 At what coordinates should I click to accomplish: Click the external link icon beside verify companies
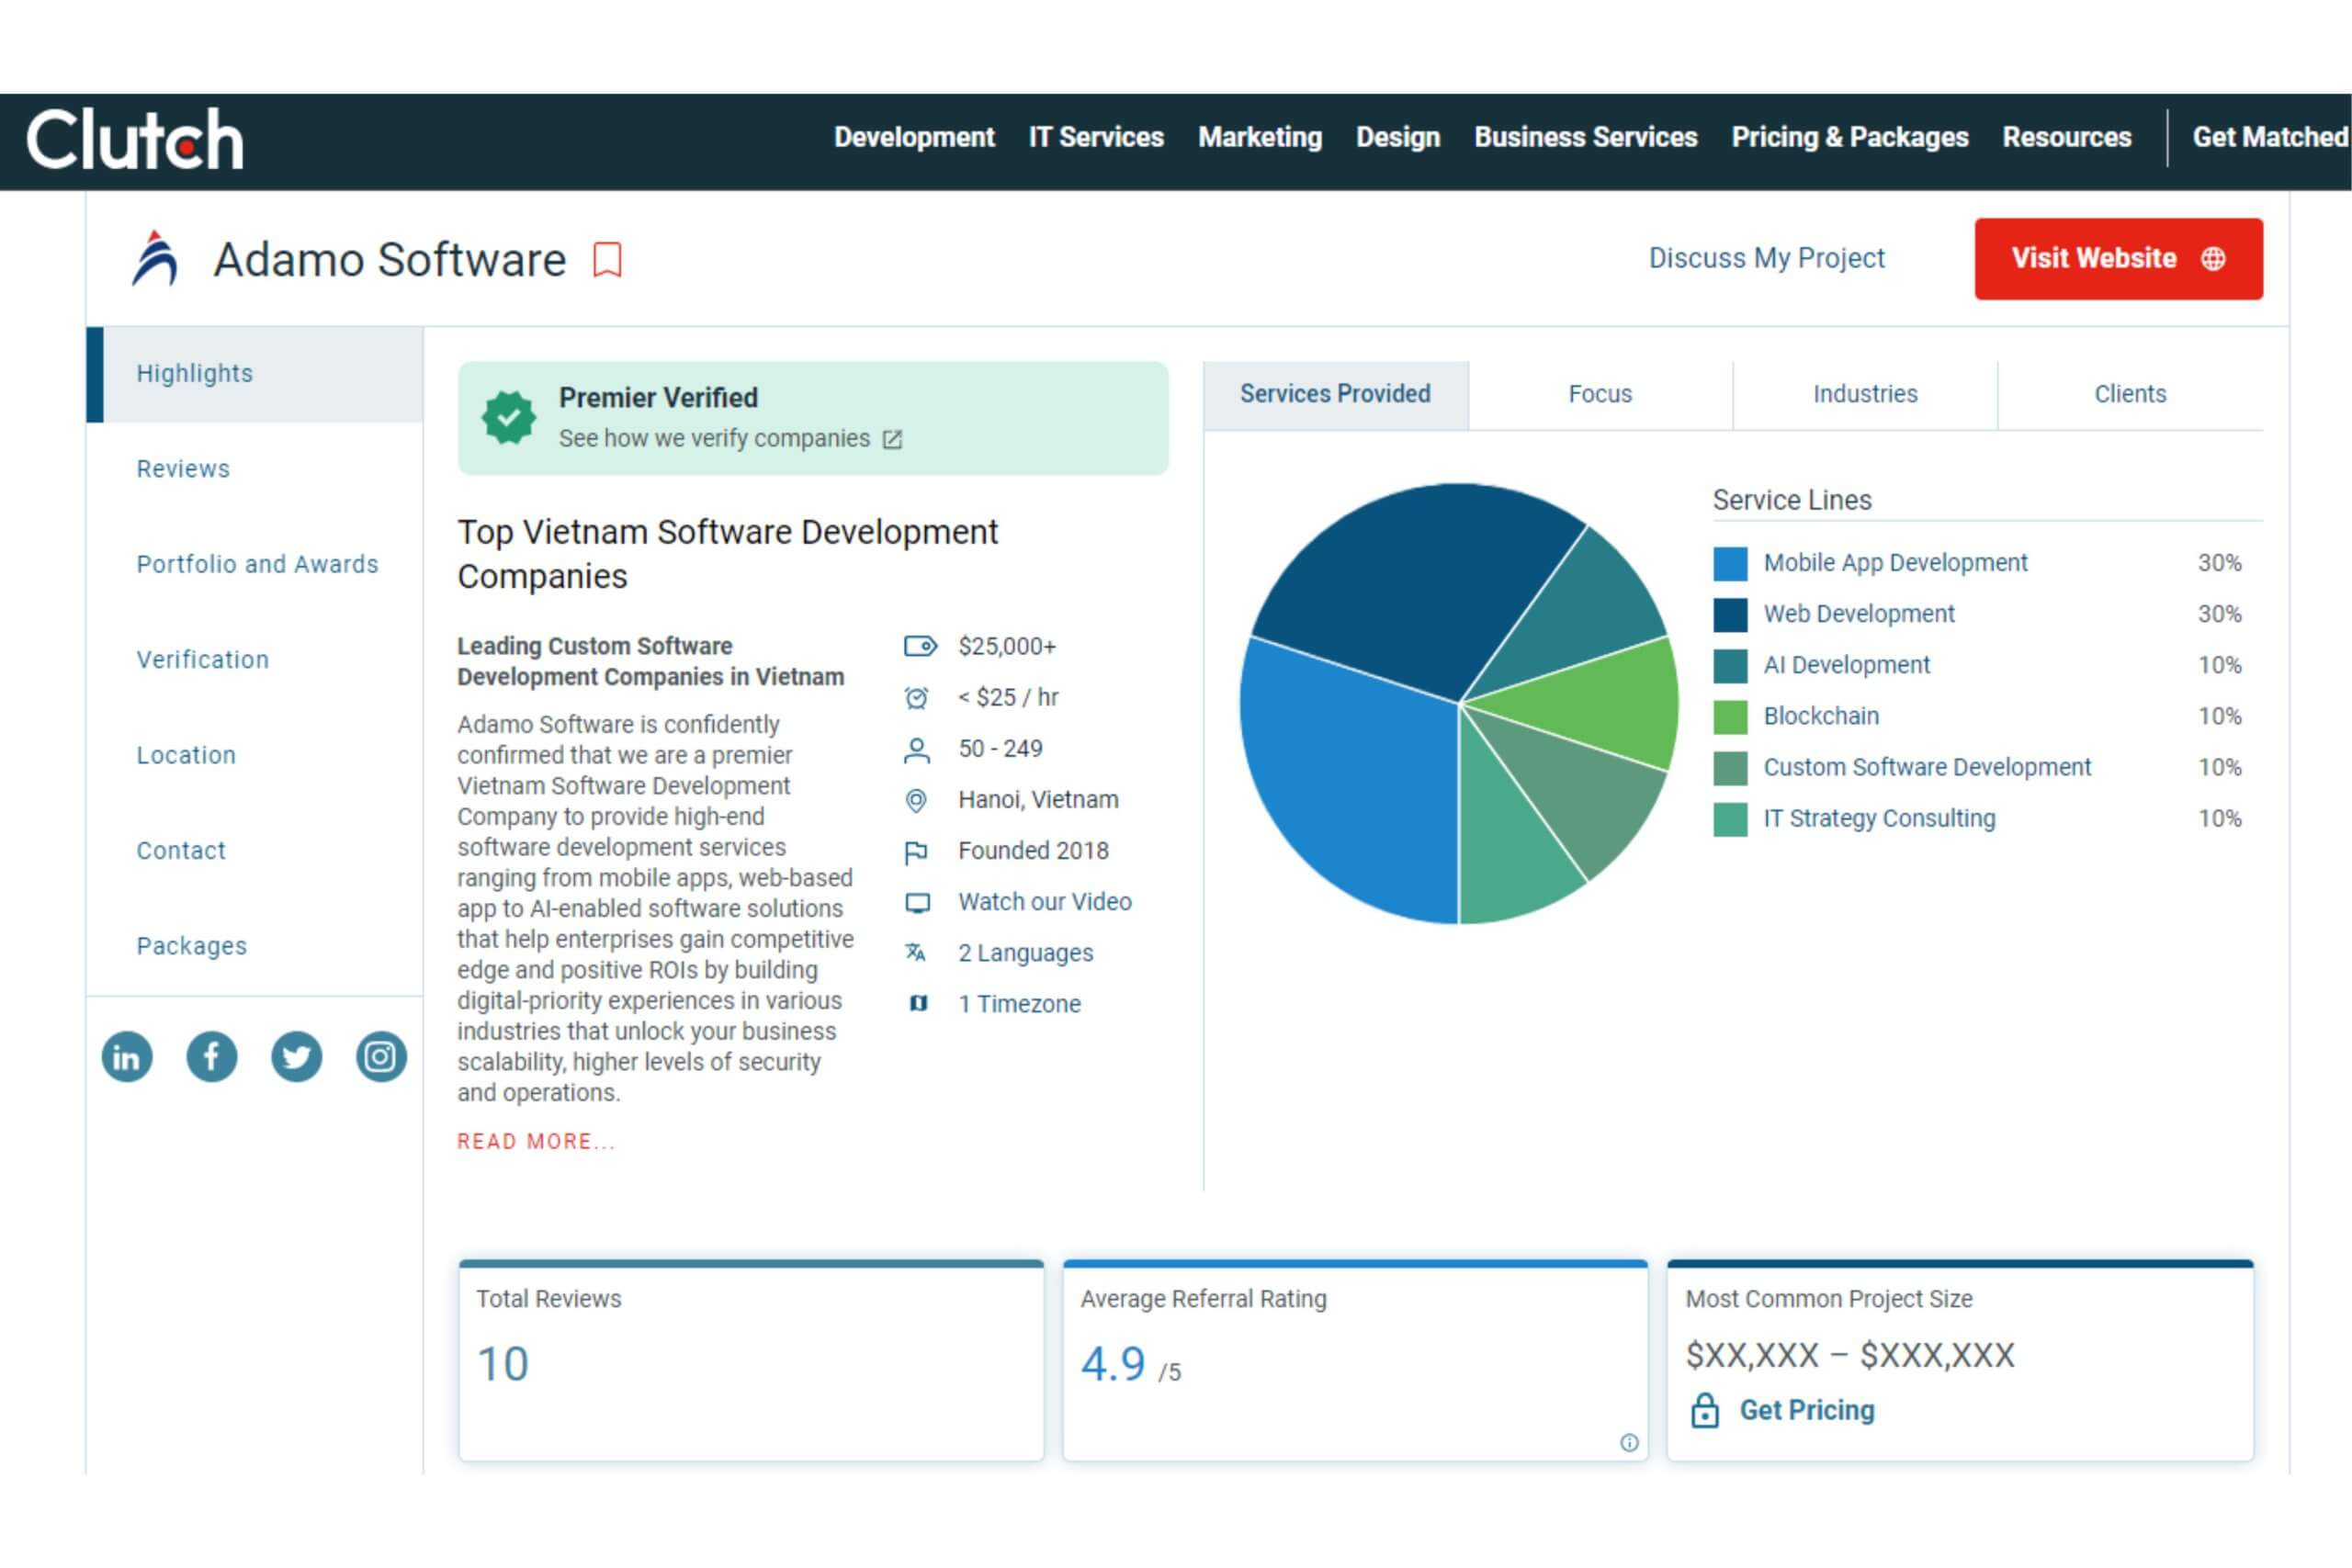[x=892, y=439]
